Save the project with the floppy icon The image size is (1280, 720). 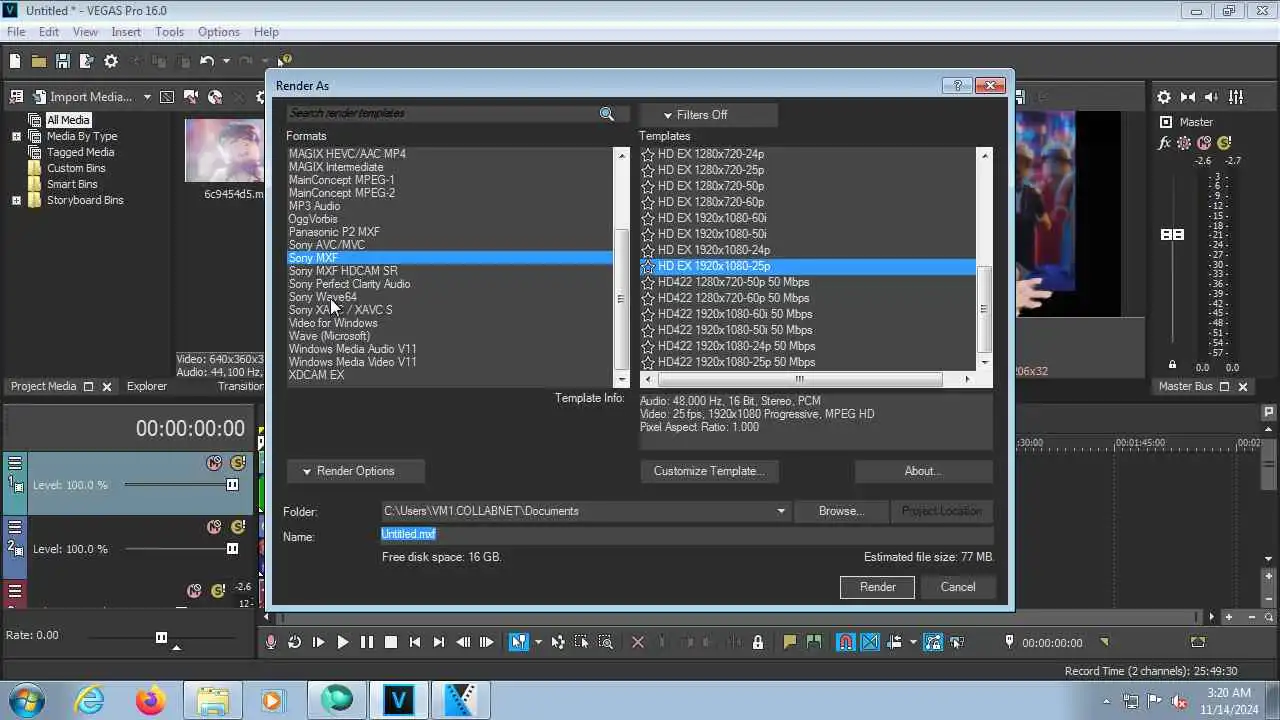coord(62,61)
